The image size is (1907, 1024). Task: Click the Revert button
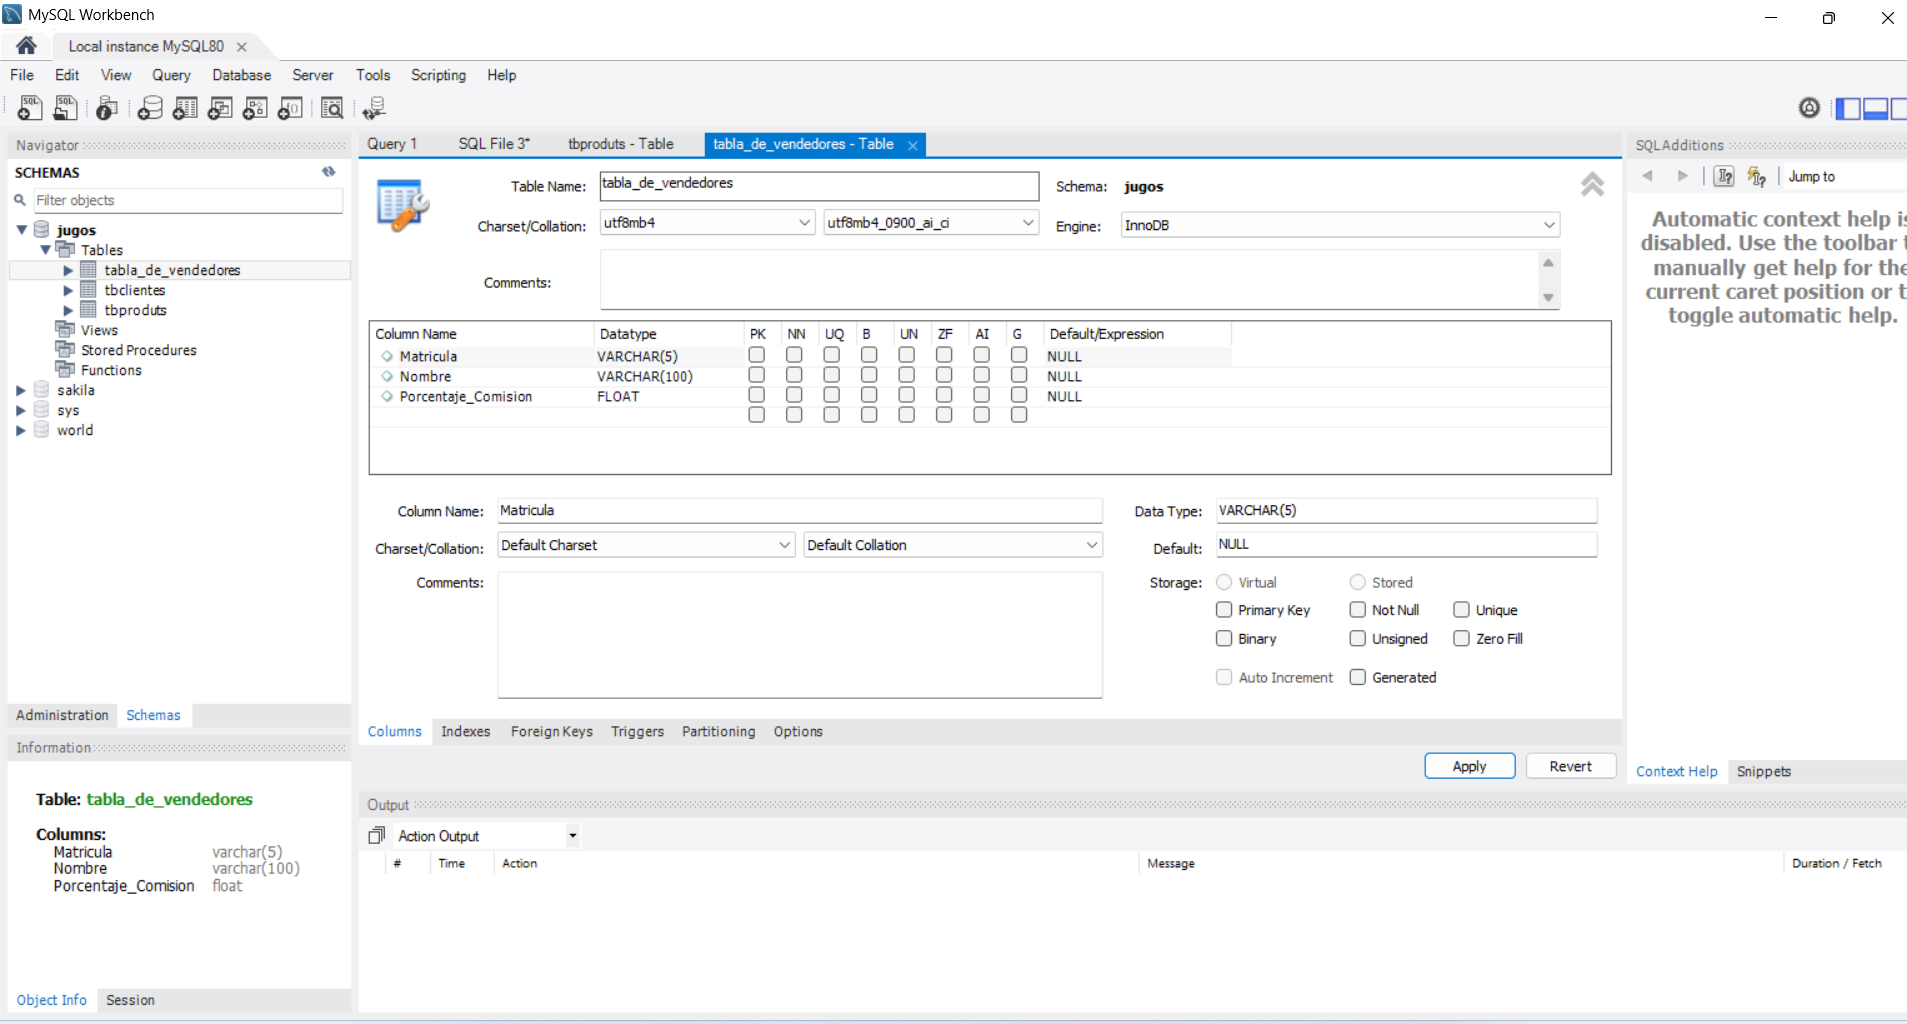point(1571,766)
